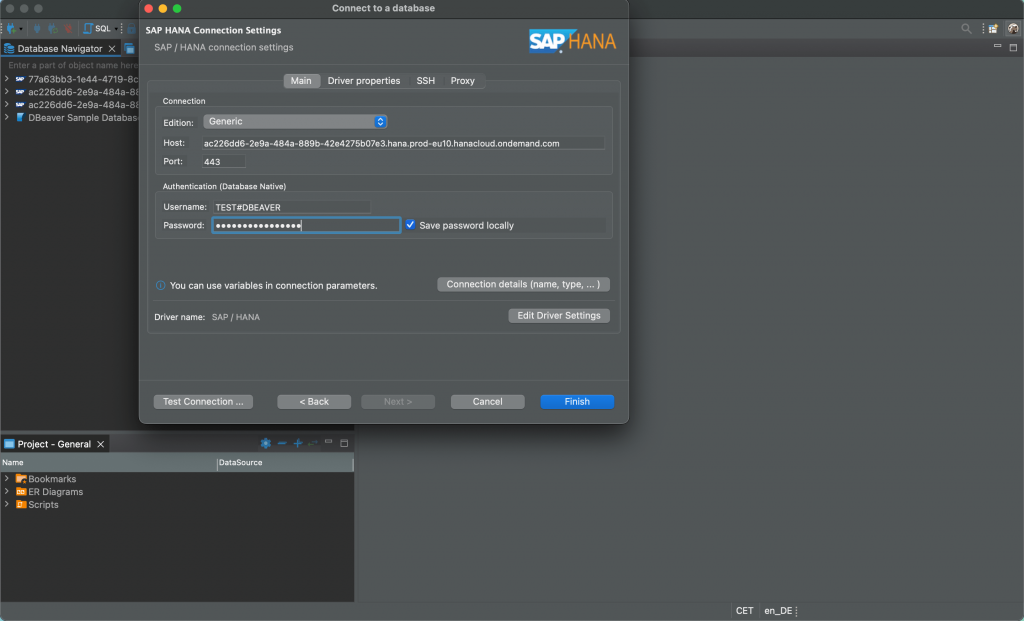Click the Connect plug icon in the toolbar
The height and width of the screenshot is (621, 1024).
pyautogui.click(x=37, y=29)
